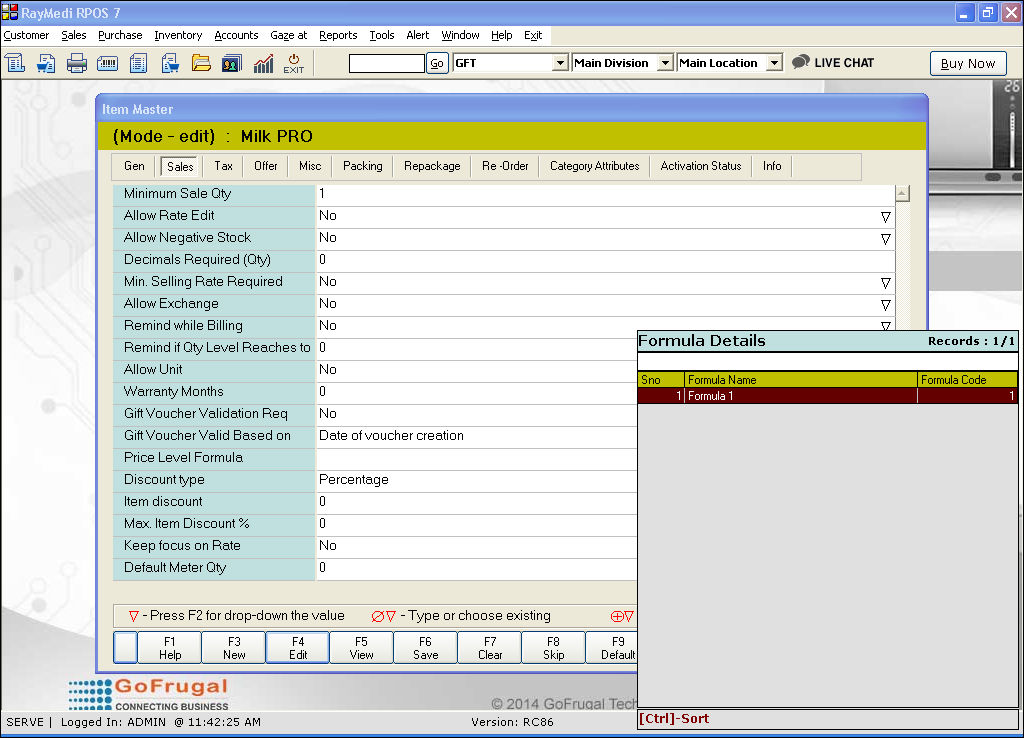This screenshot has width=1024, height=738.
Task: Open Allow Negative Stock dropdown arrow
Action: [x=886, y=239]
